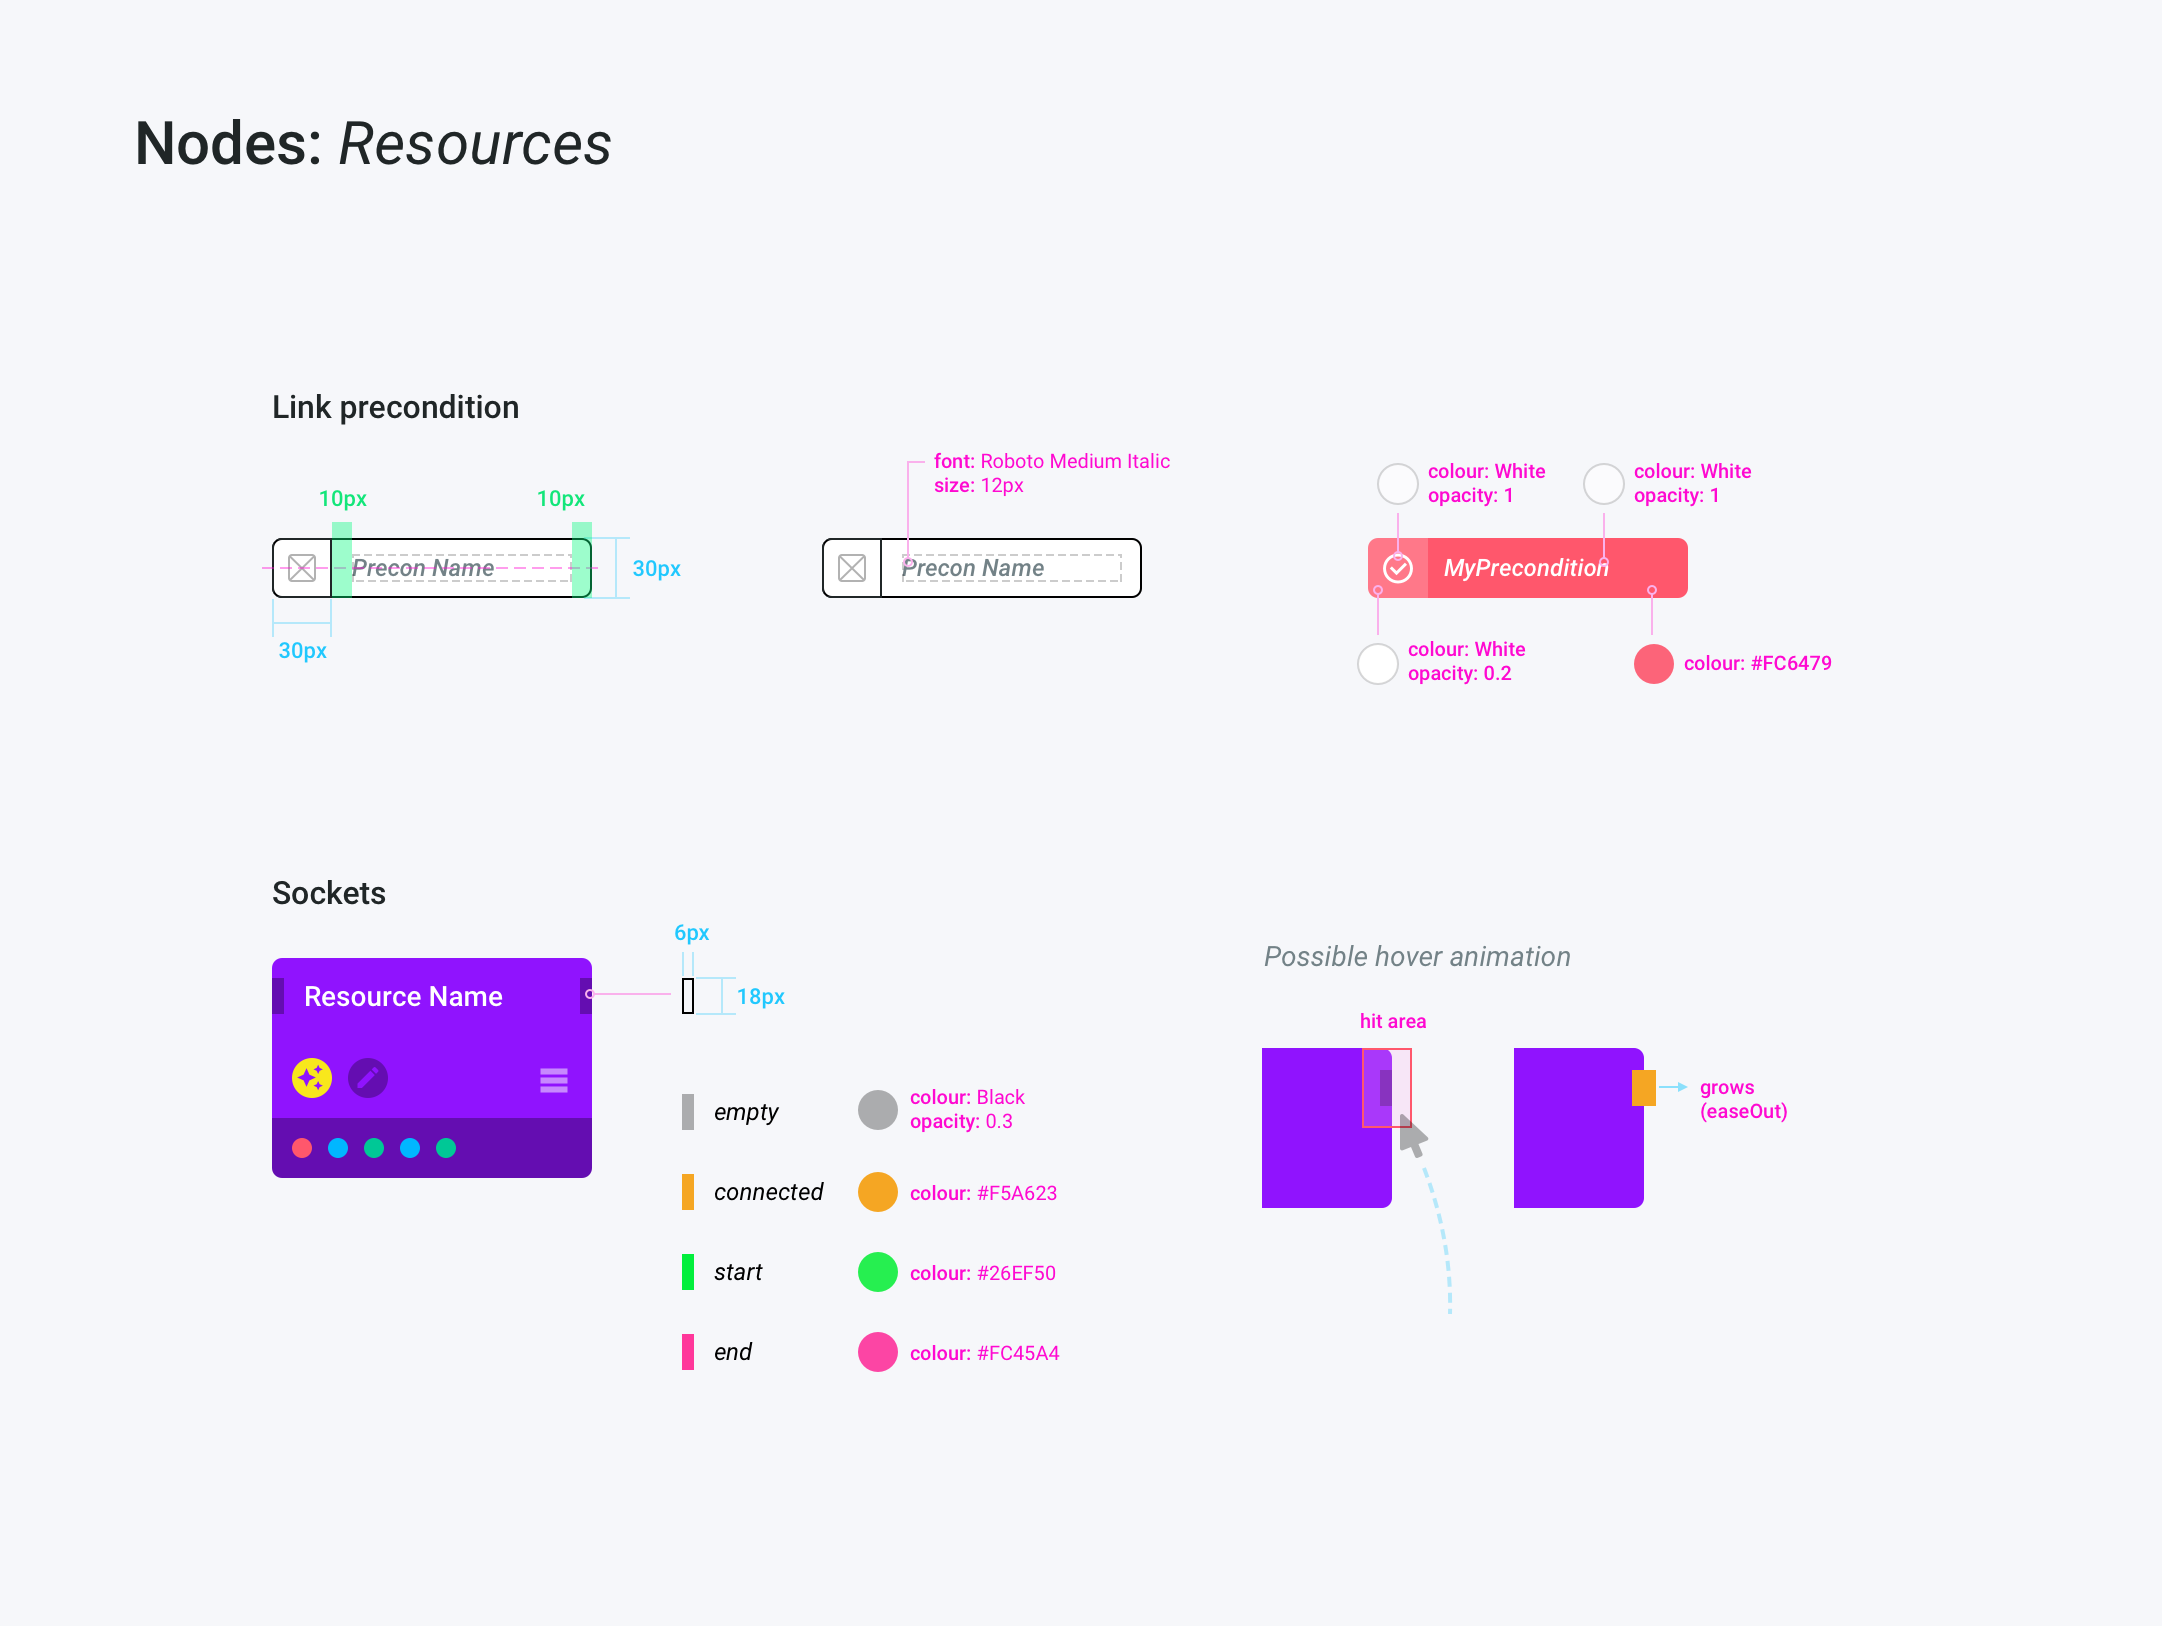
Task: Click the crossed-box icon in left measured precon field
Action: [x=302, y=568]
